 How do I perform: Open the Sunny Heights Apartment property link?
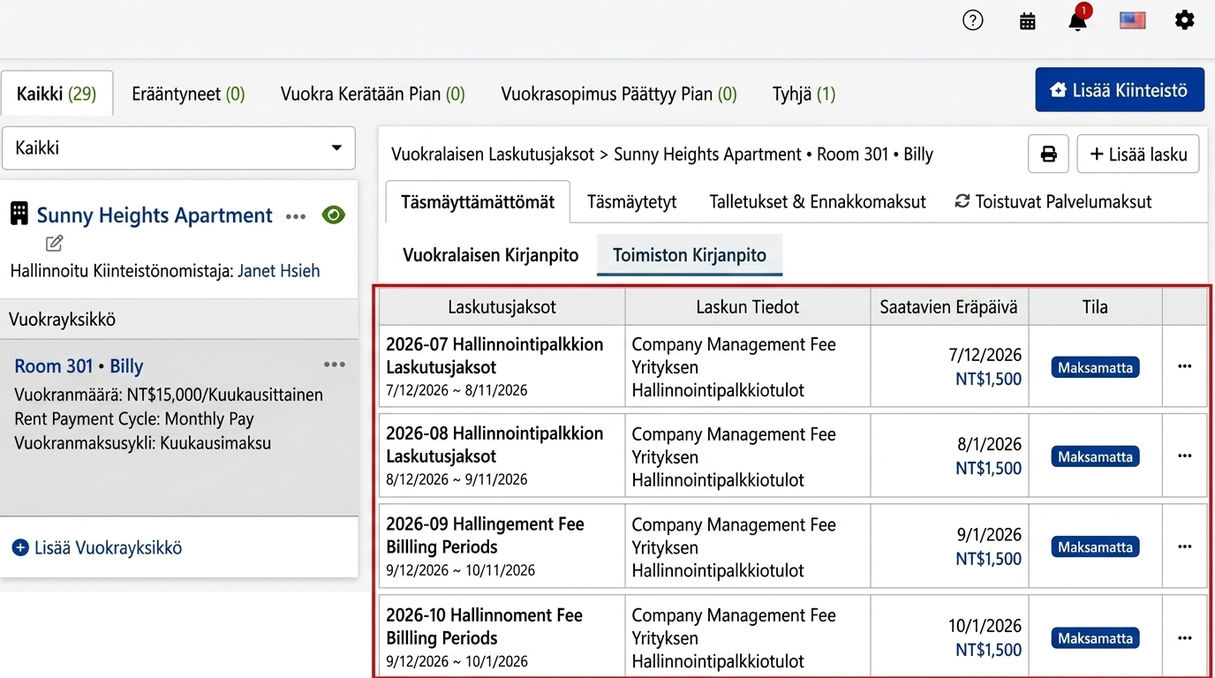tap(155, 215)
